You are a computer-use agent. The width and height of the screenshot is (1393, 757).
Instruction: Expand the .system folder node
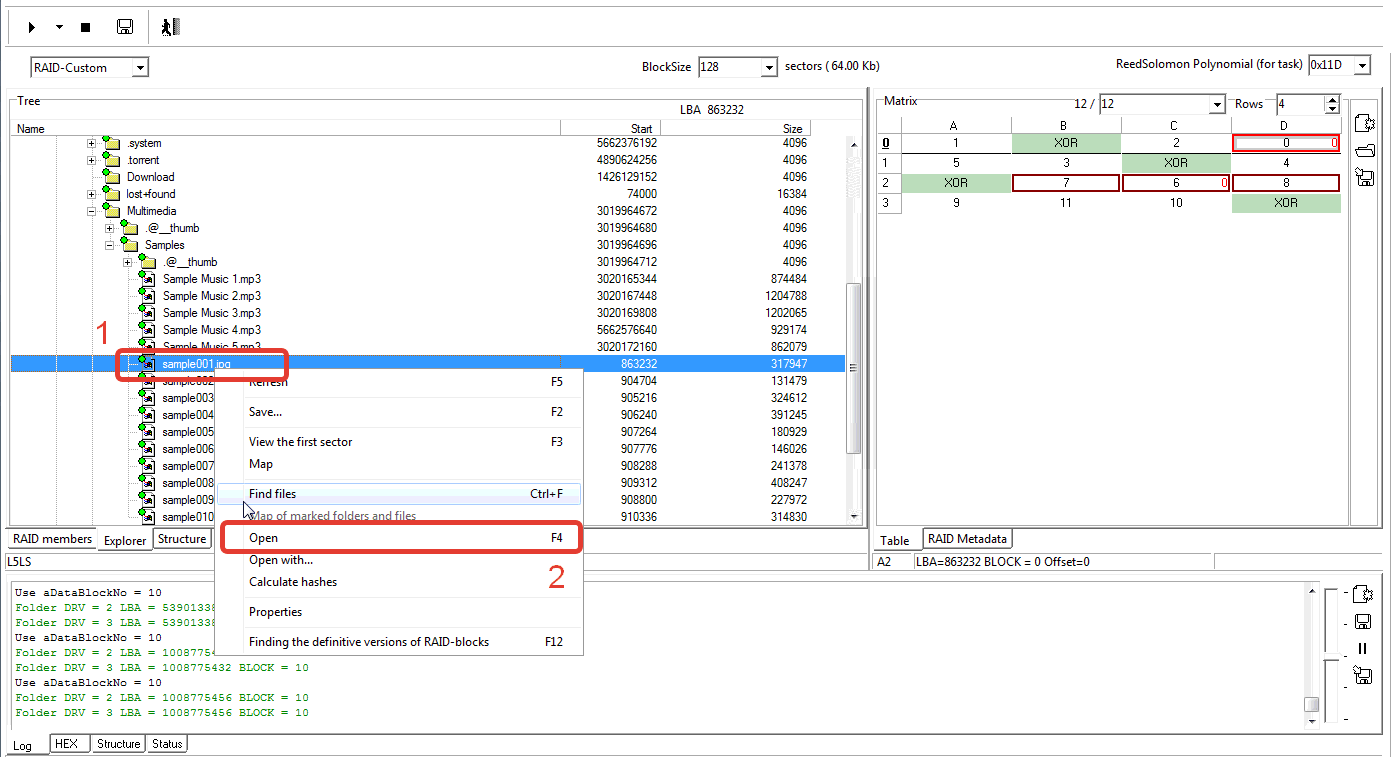(91, 144)
